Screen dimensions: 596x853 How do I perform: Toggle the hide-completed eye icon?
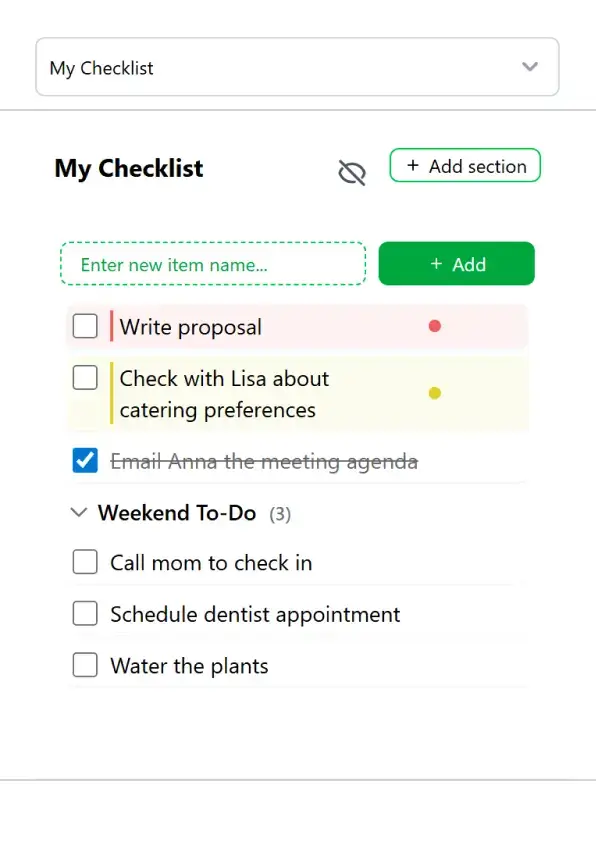[x=352, y=173]
